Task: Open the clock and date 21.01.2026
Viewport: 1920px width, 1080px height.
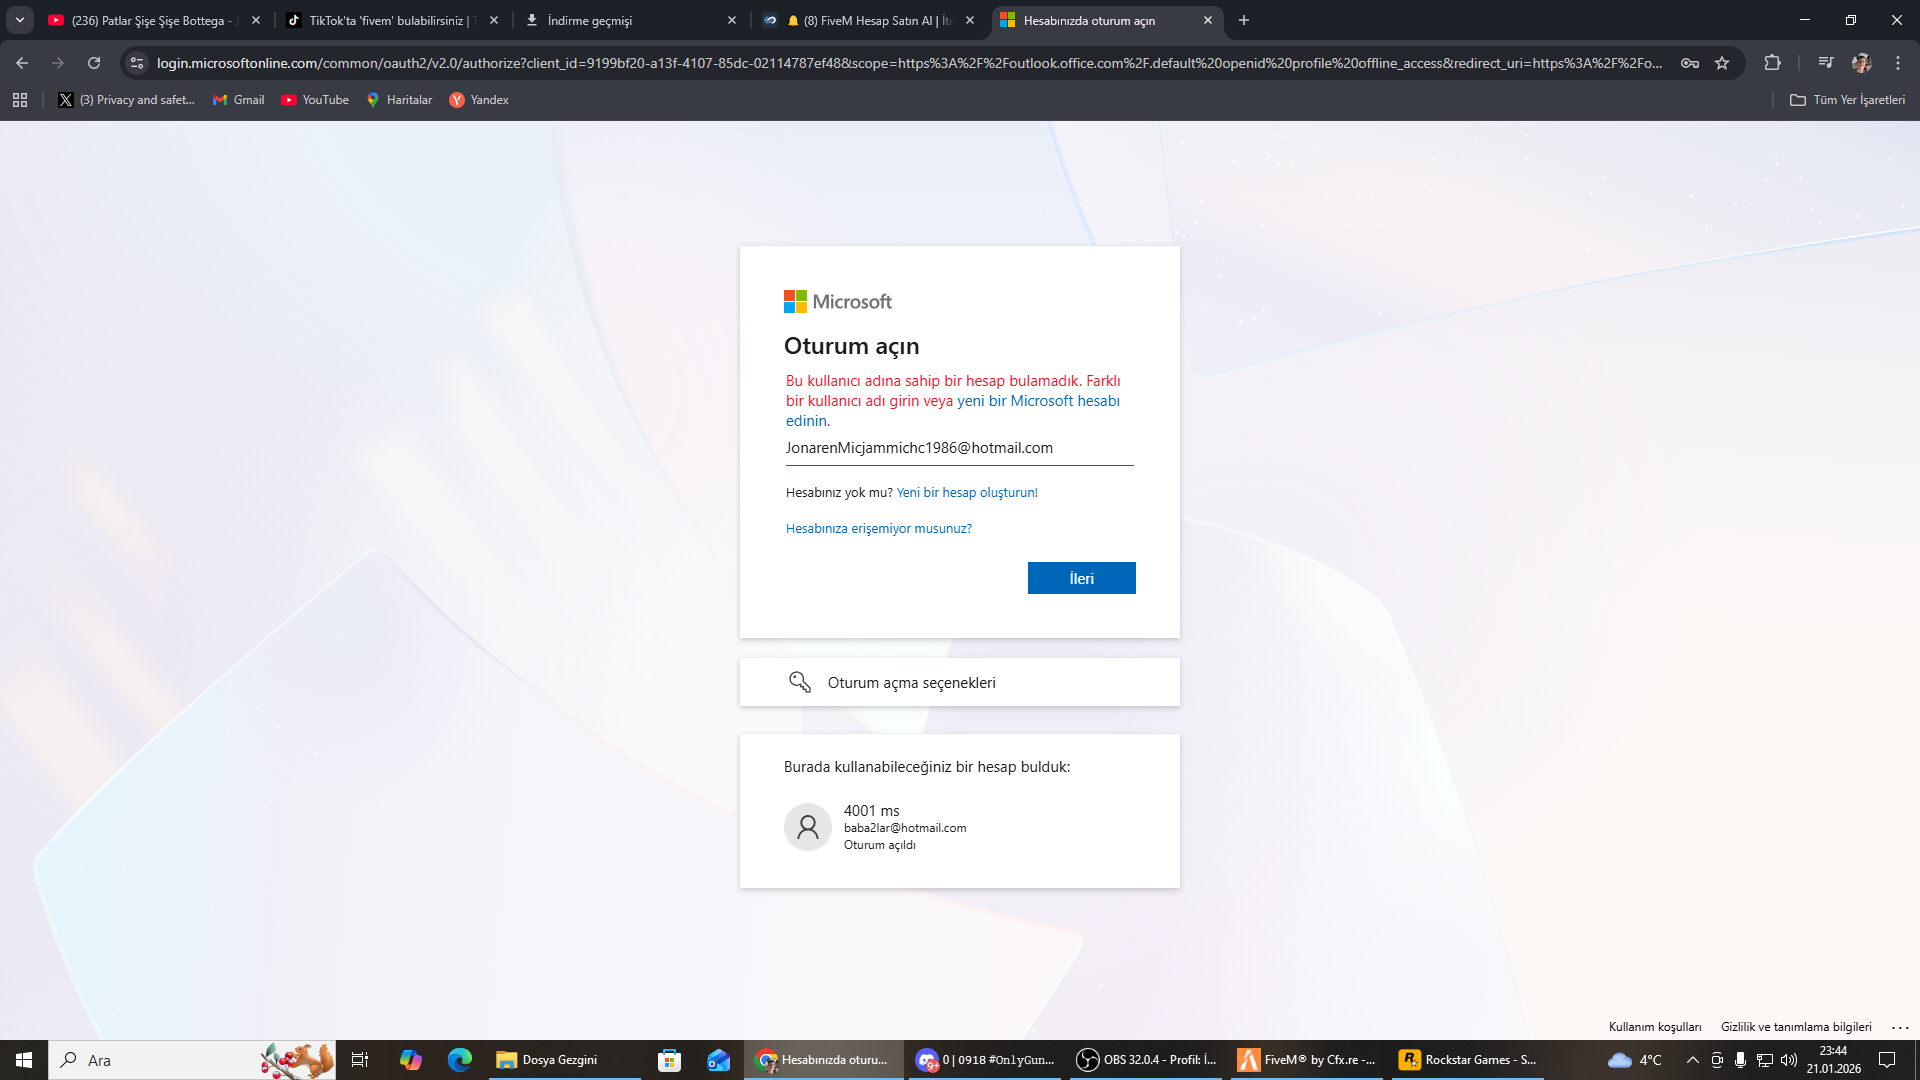Action: [x=1833, y=1060]
